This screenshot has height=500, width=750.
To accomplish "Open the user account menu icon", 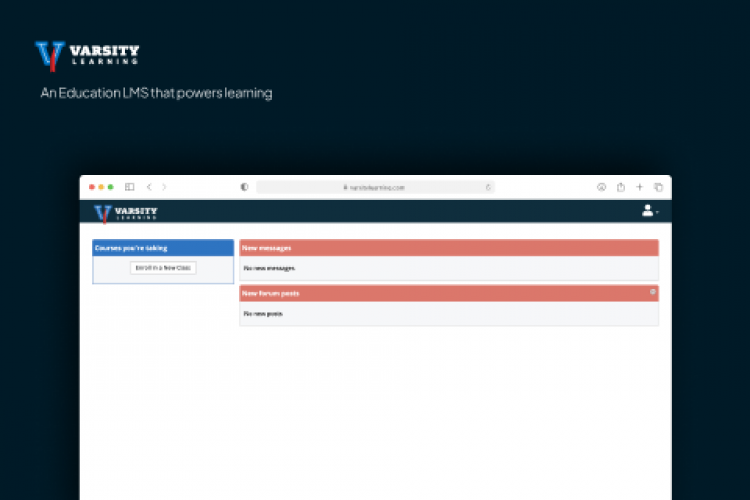I will [x=650, y=211].
